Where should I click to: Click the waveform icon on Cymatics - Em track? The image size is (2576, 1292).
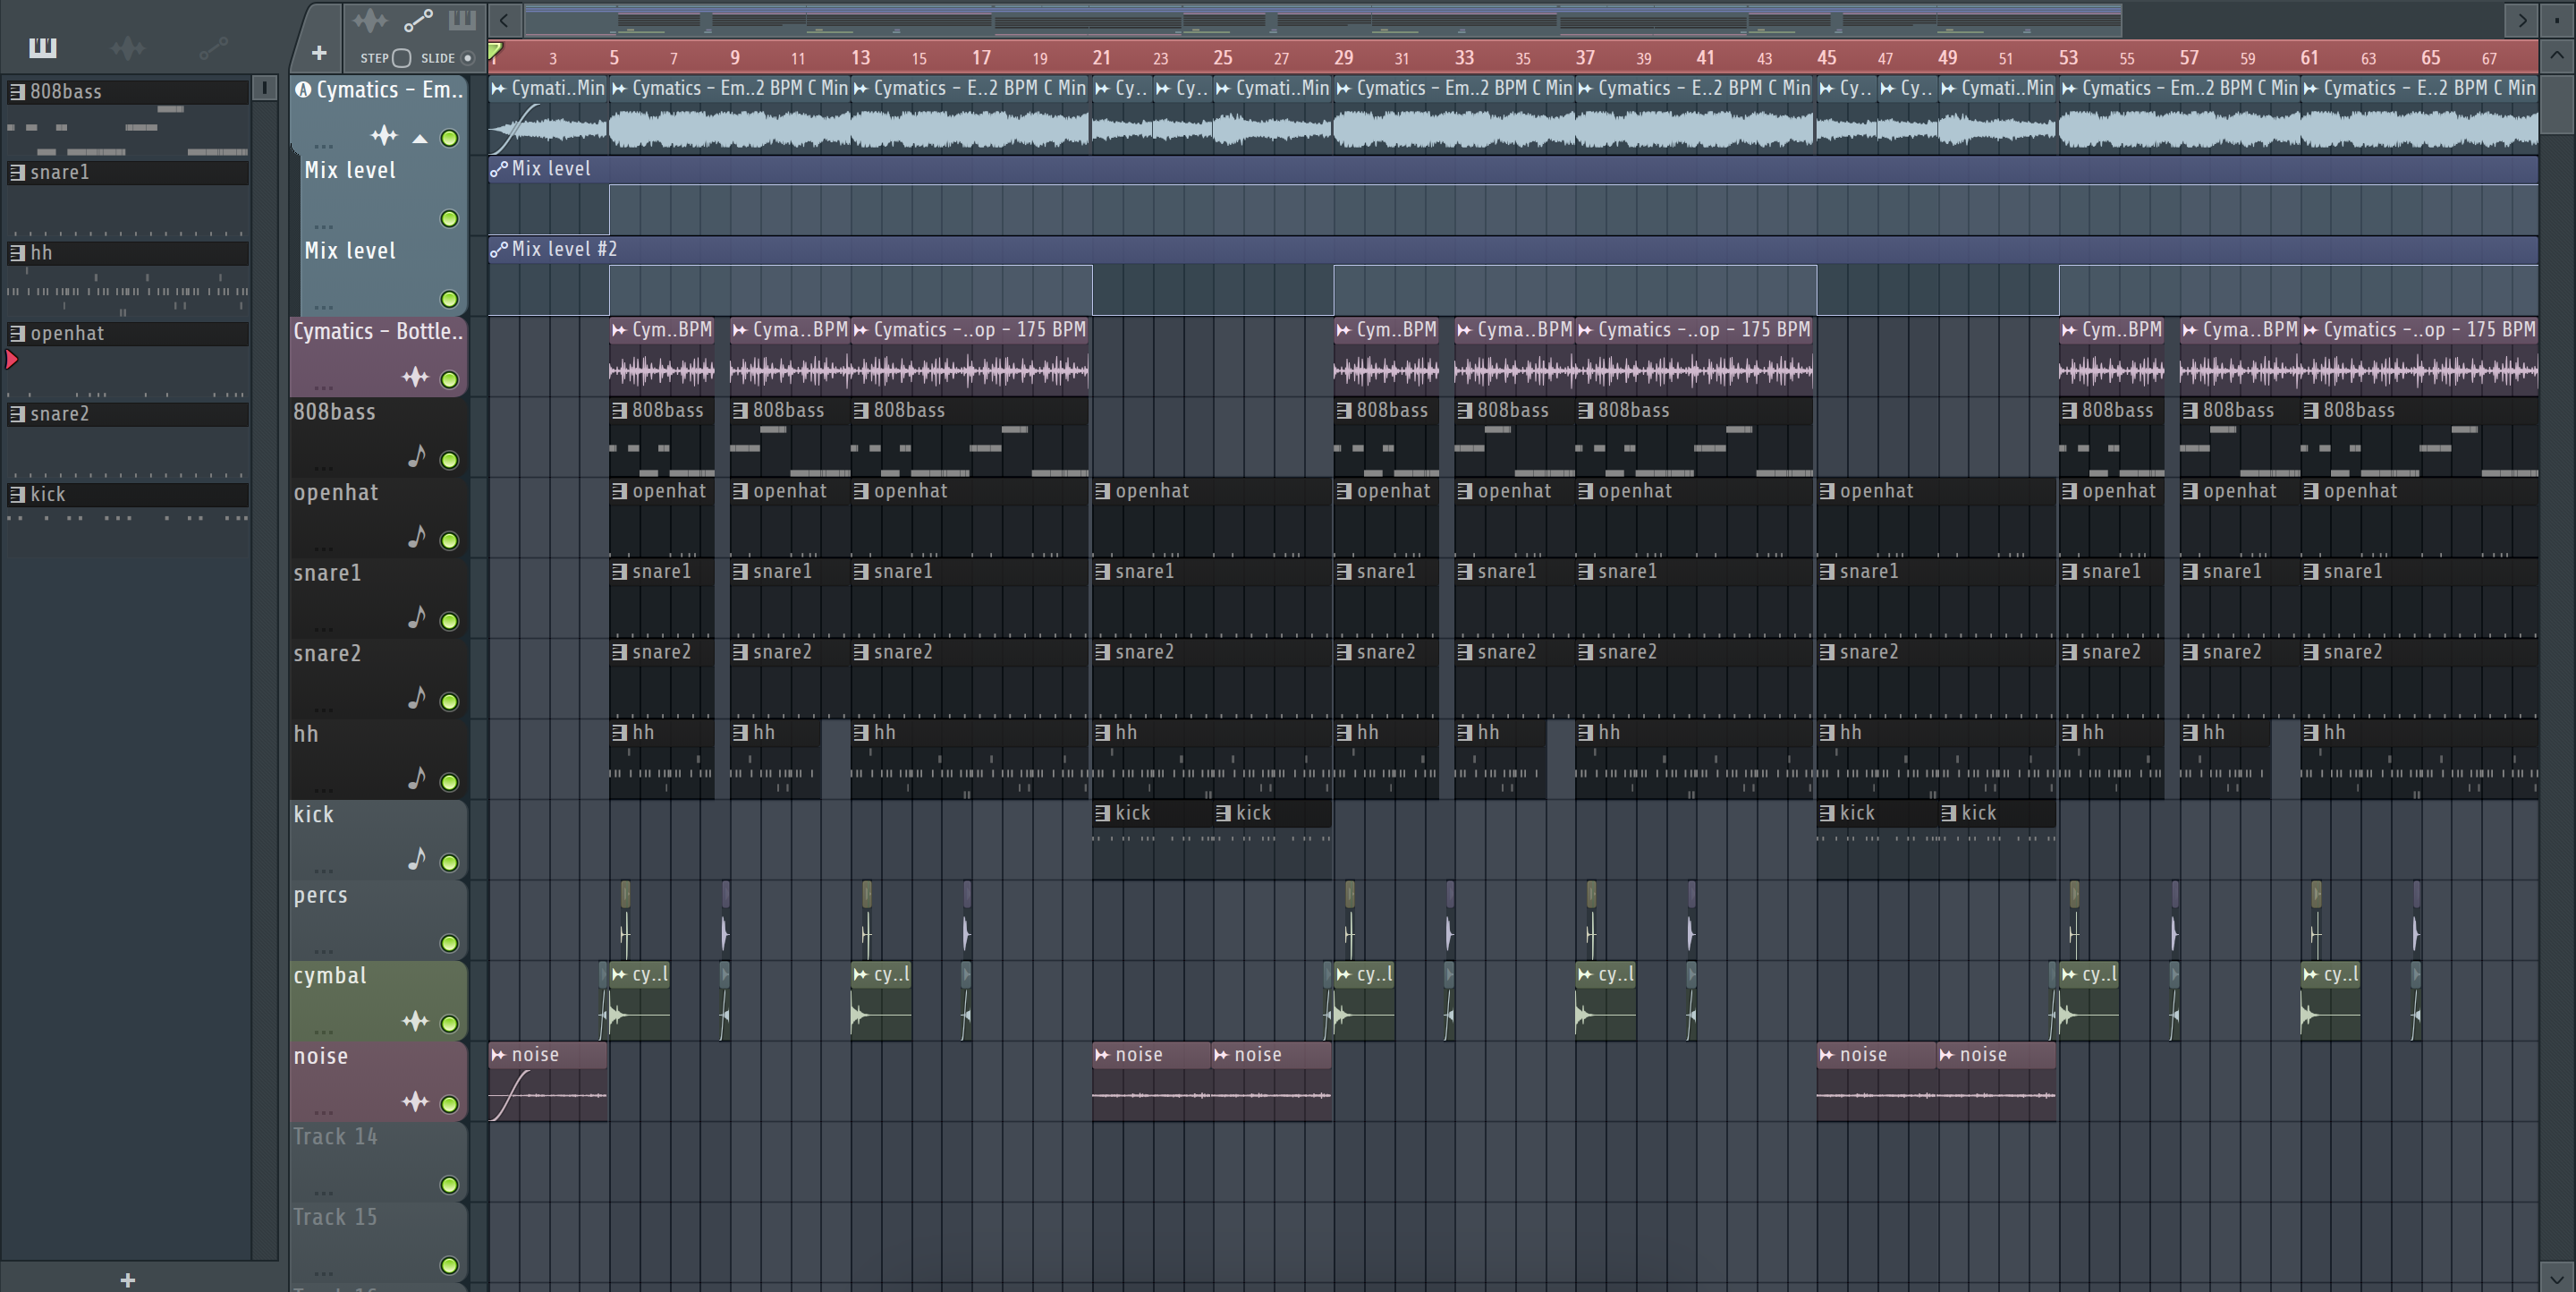tap(384, 136)
